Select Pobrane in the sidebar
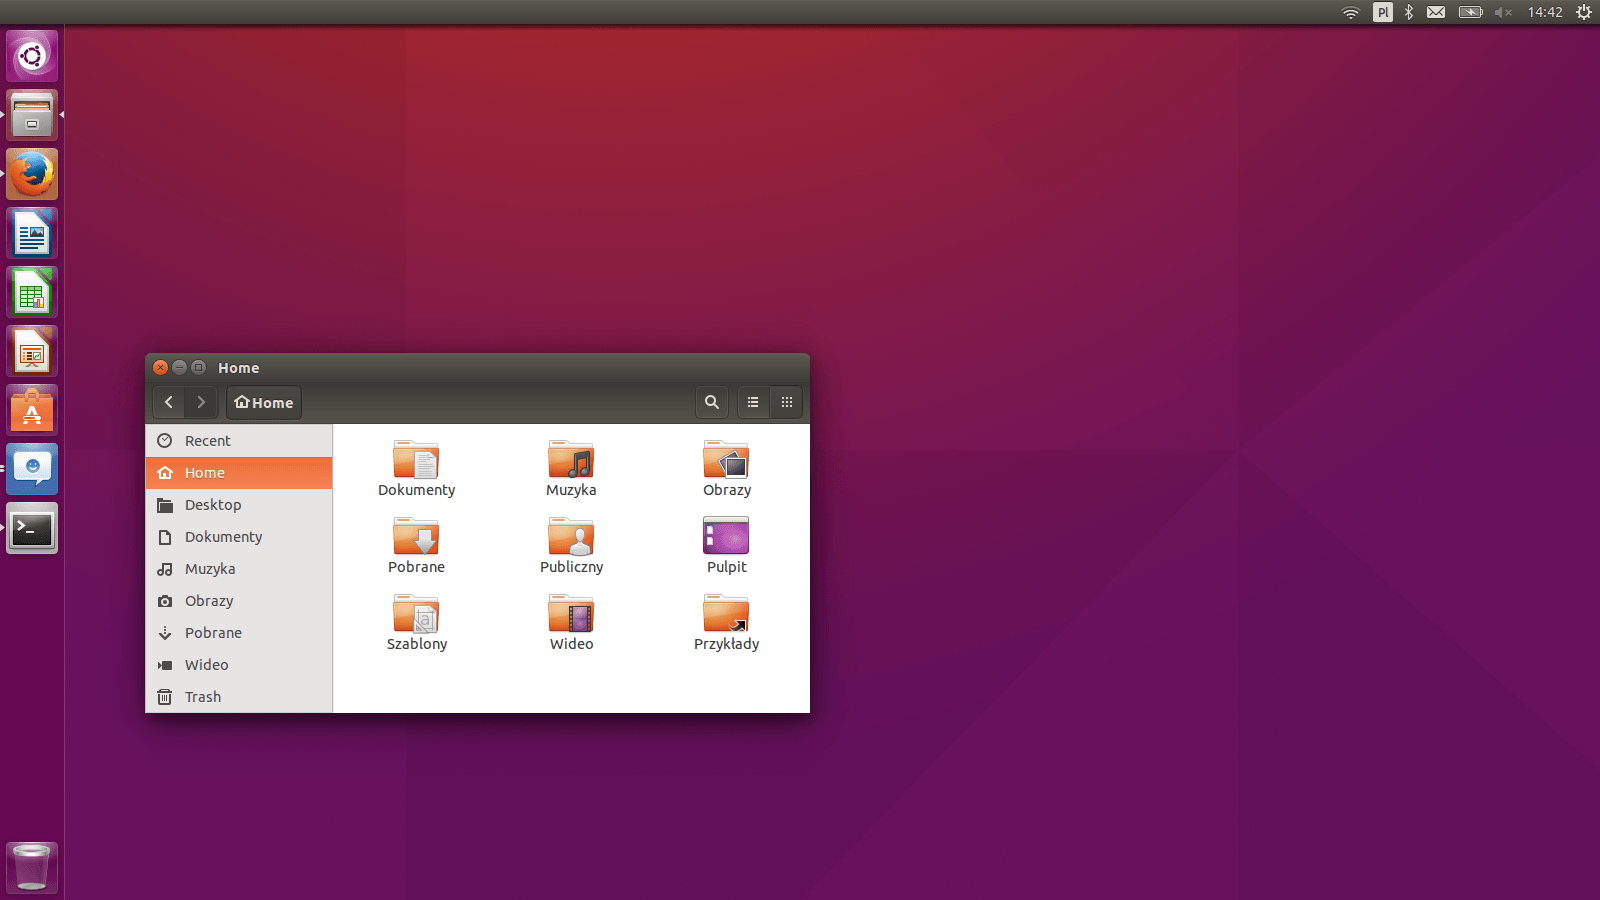The height and width of the screenshot is (900, 1600). coord(239,633)
